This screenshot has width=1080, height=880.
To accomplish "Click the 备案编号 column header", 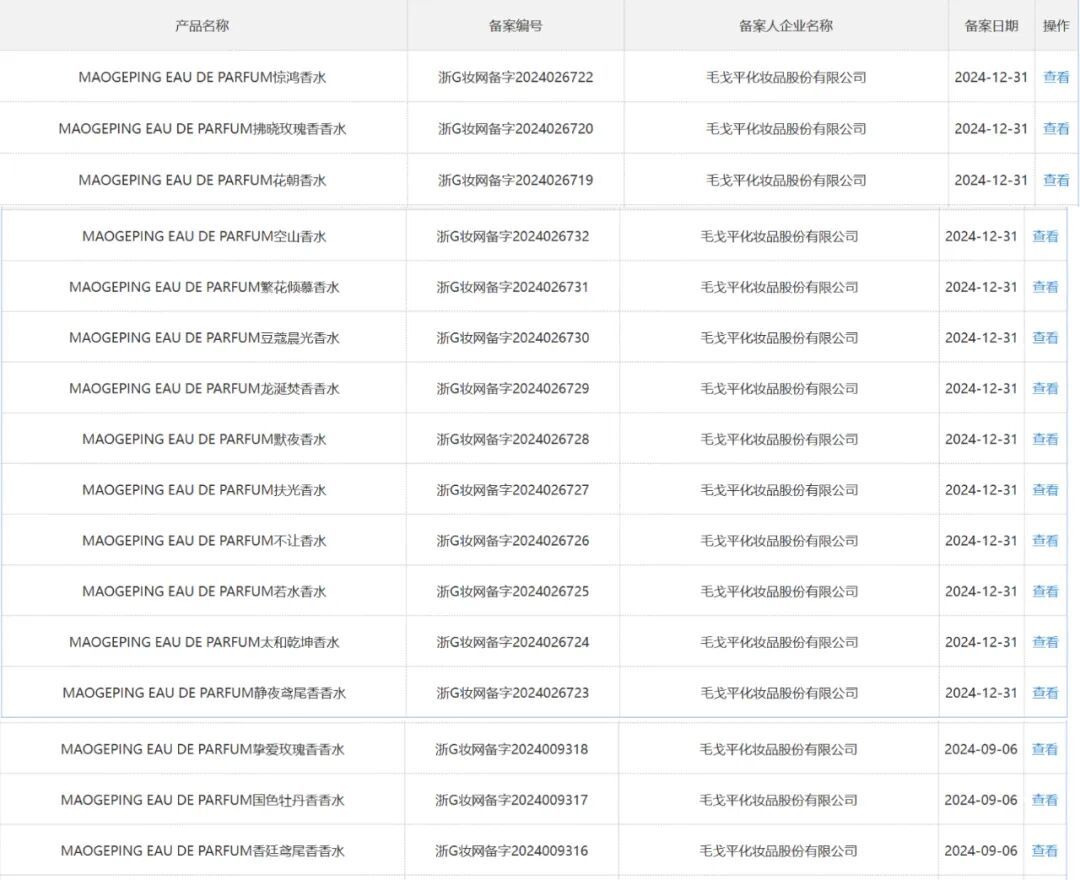I will click(x=515, y=25).
